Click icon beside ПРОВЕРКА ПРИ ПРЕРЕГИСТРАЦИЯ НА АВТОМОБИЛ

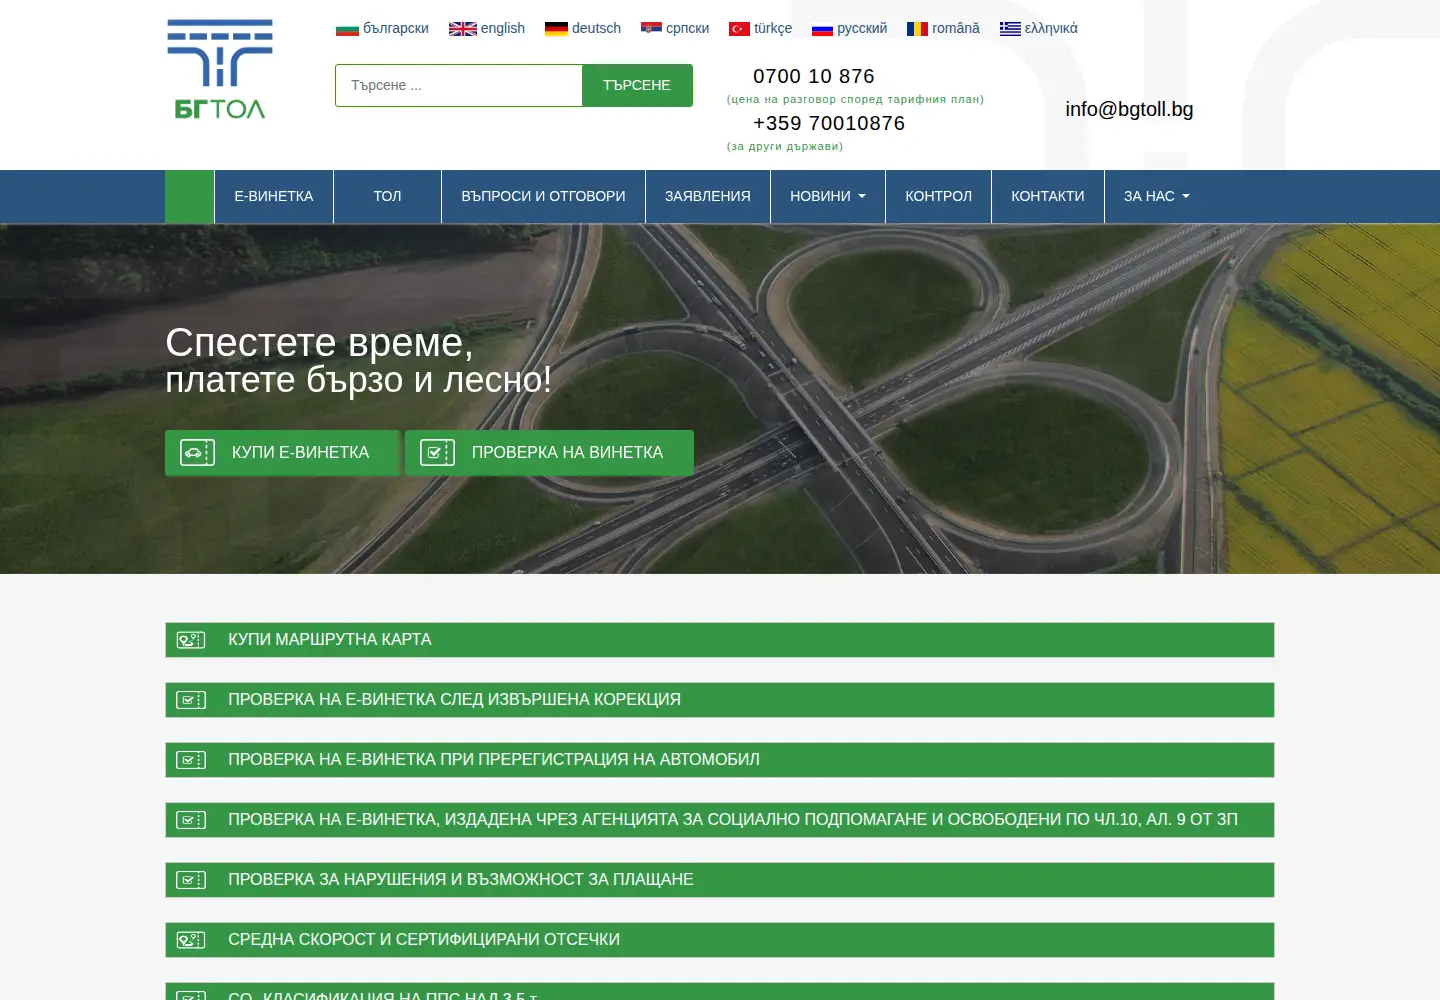point(191,760)
